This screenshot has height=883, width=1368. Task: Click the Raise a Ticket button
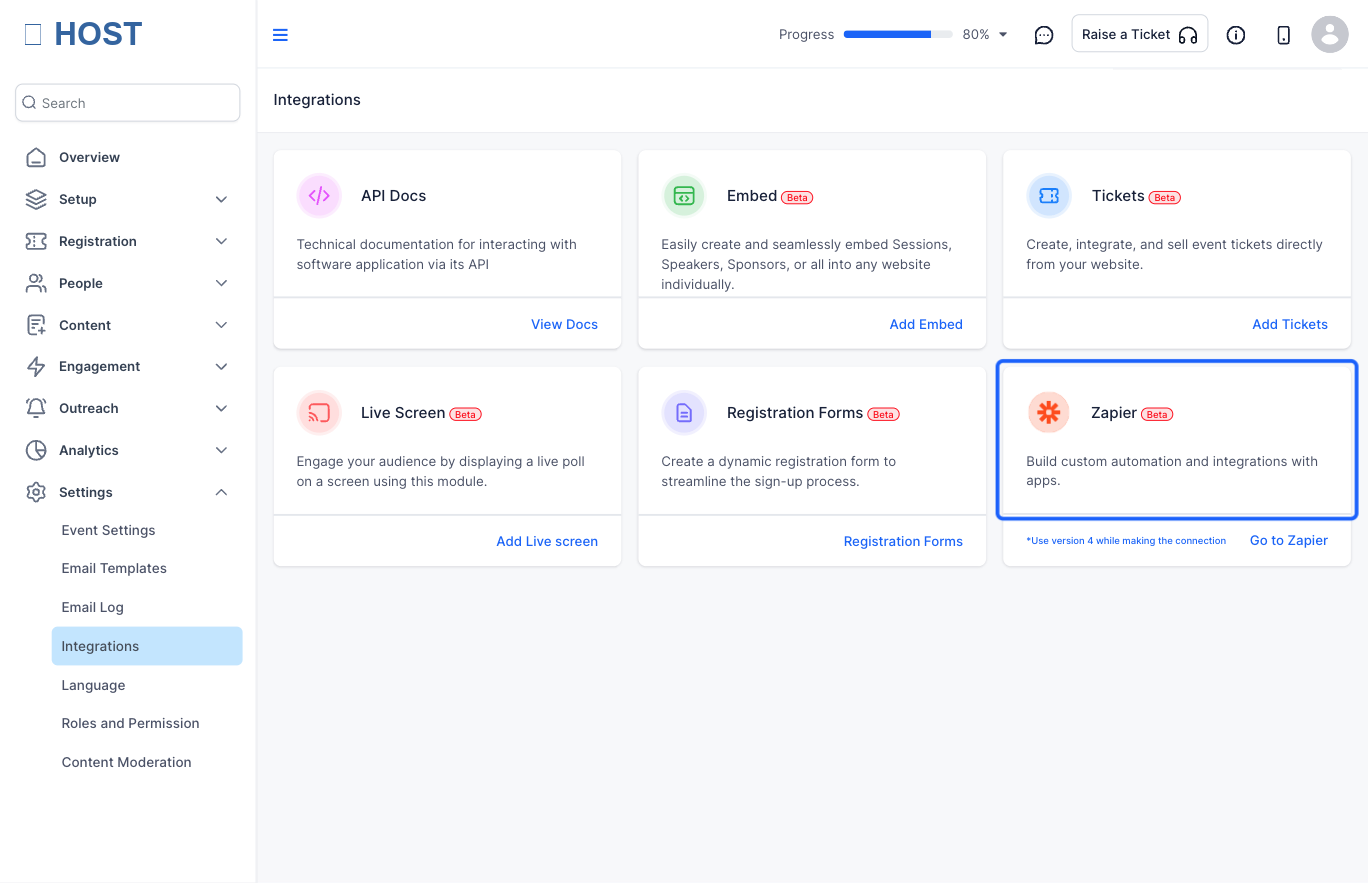pyautogui.click(x=1140, y=34)
